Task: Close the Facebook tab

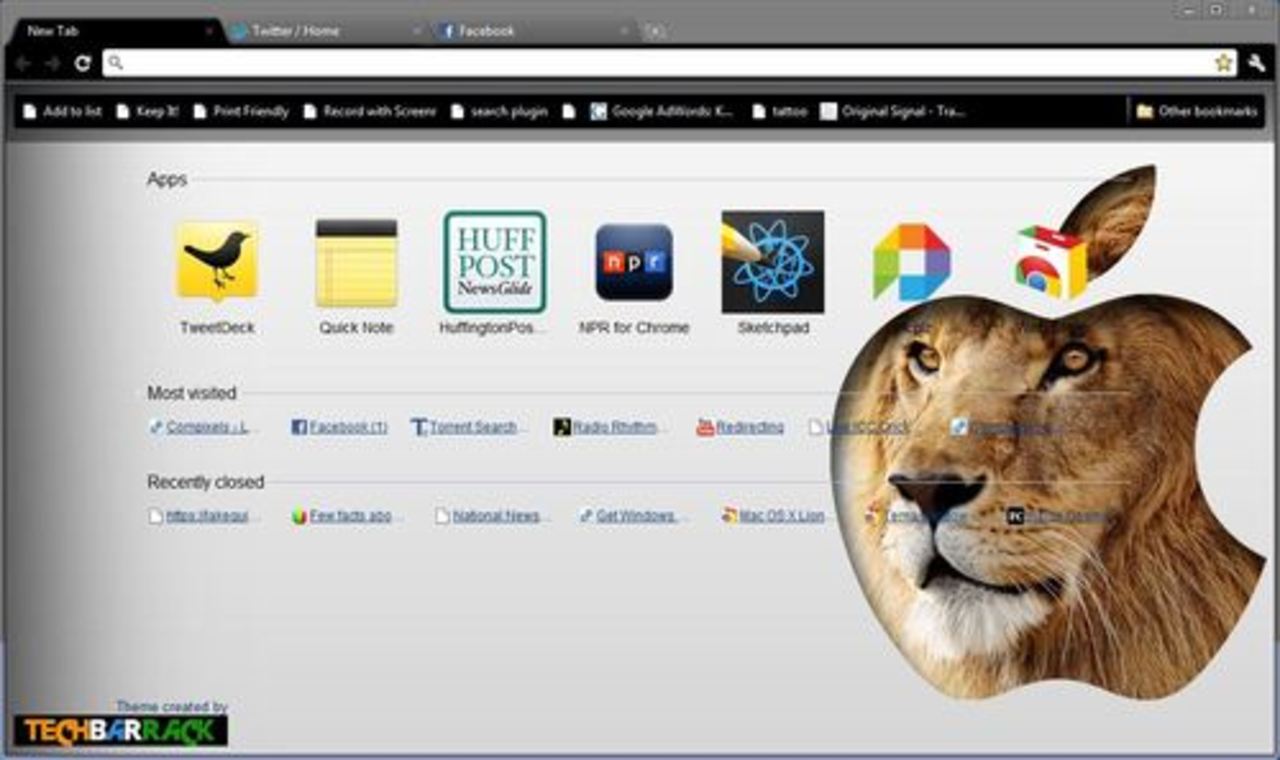Action: pos(624,31)
